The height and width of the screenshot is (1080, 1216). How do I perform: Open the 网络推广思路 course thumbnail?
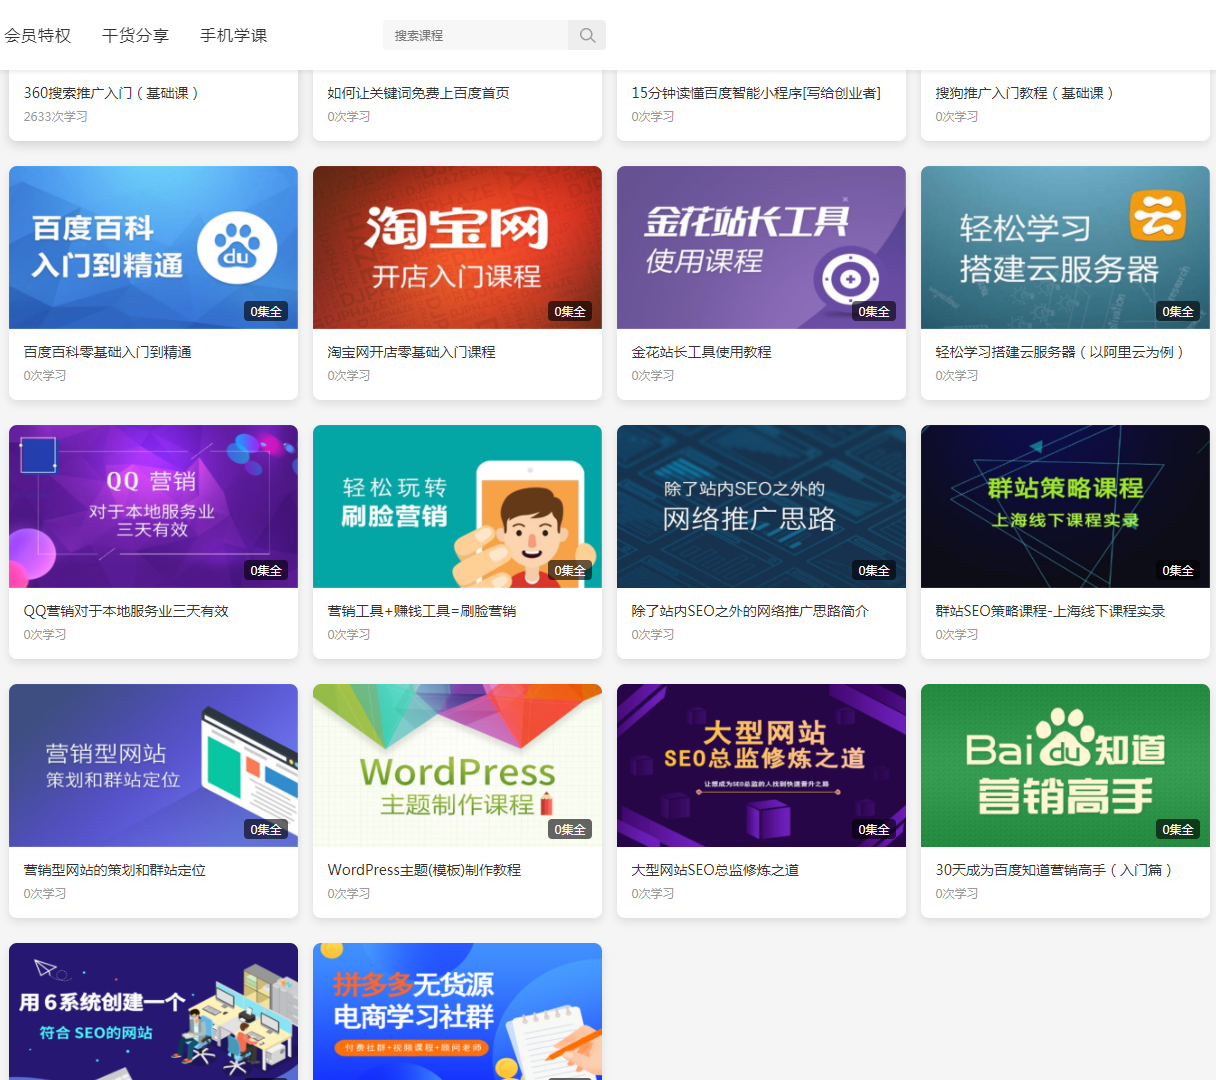tap(761, 506)
